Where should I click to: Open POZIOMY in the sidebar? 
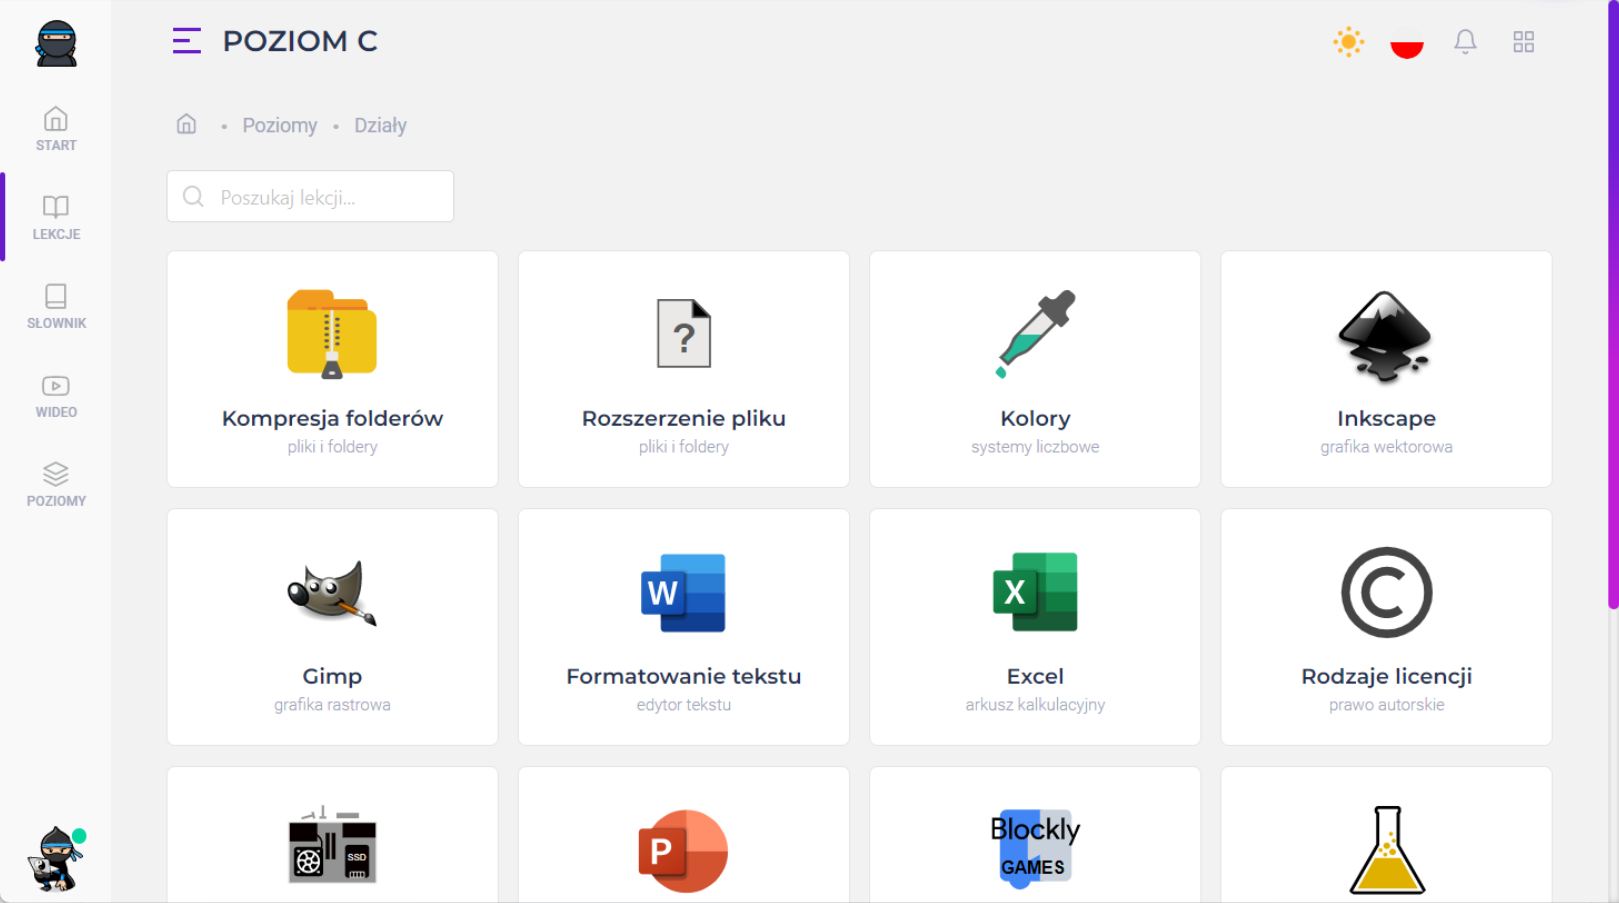pyautogui.click(x=56, y=484)
